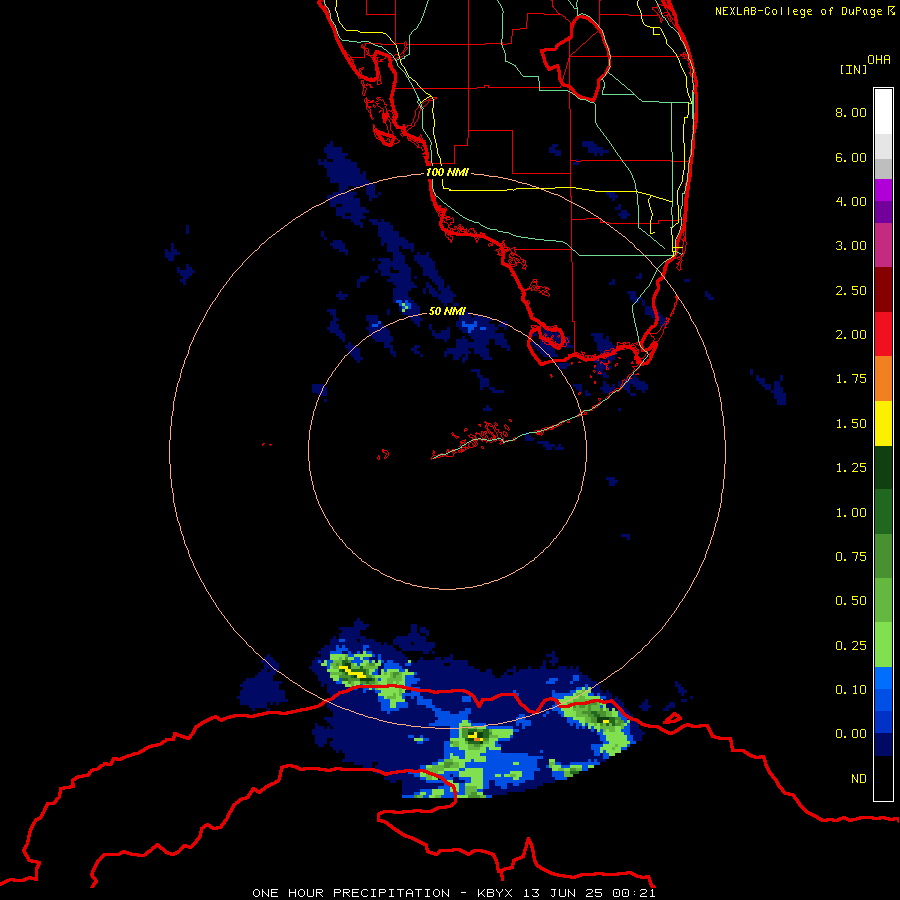Click the 0.50 legend value

[x=851, y=601]
